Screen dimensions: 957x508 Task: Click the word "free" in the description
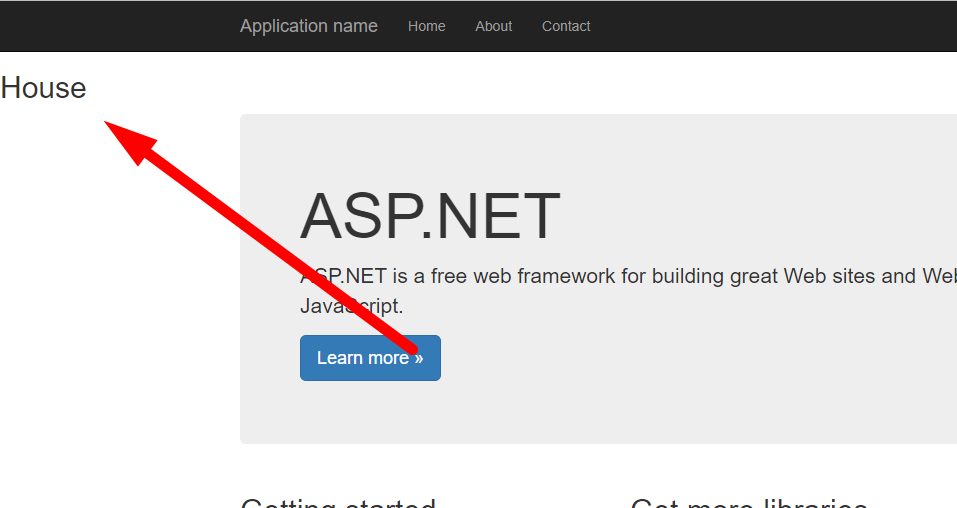451,276
